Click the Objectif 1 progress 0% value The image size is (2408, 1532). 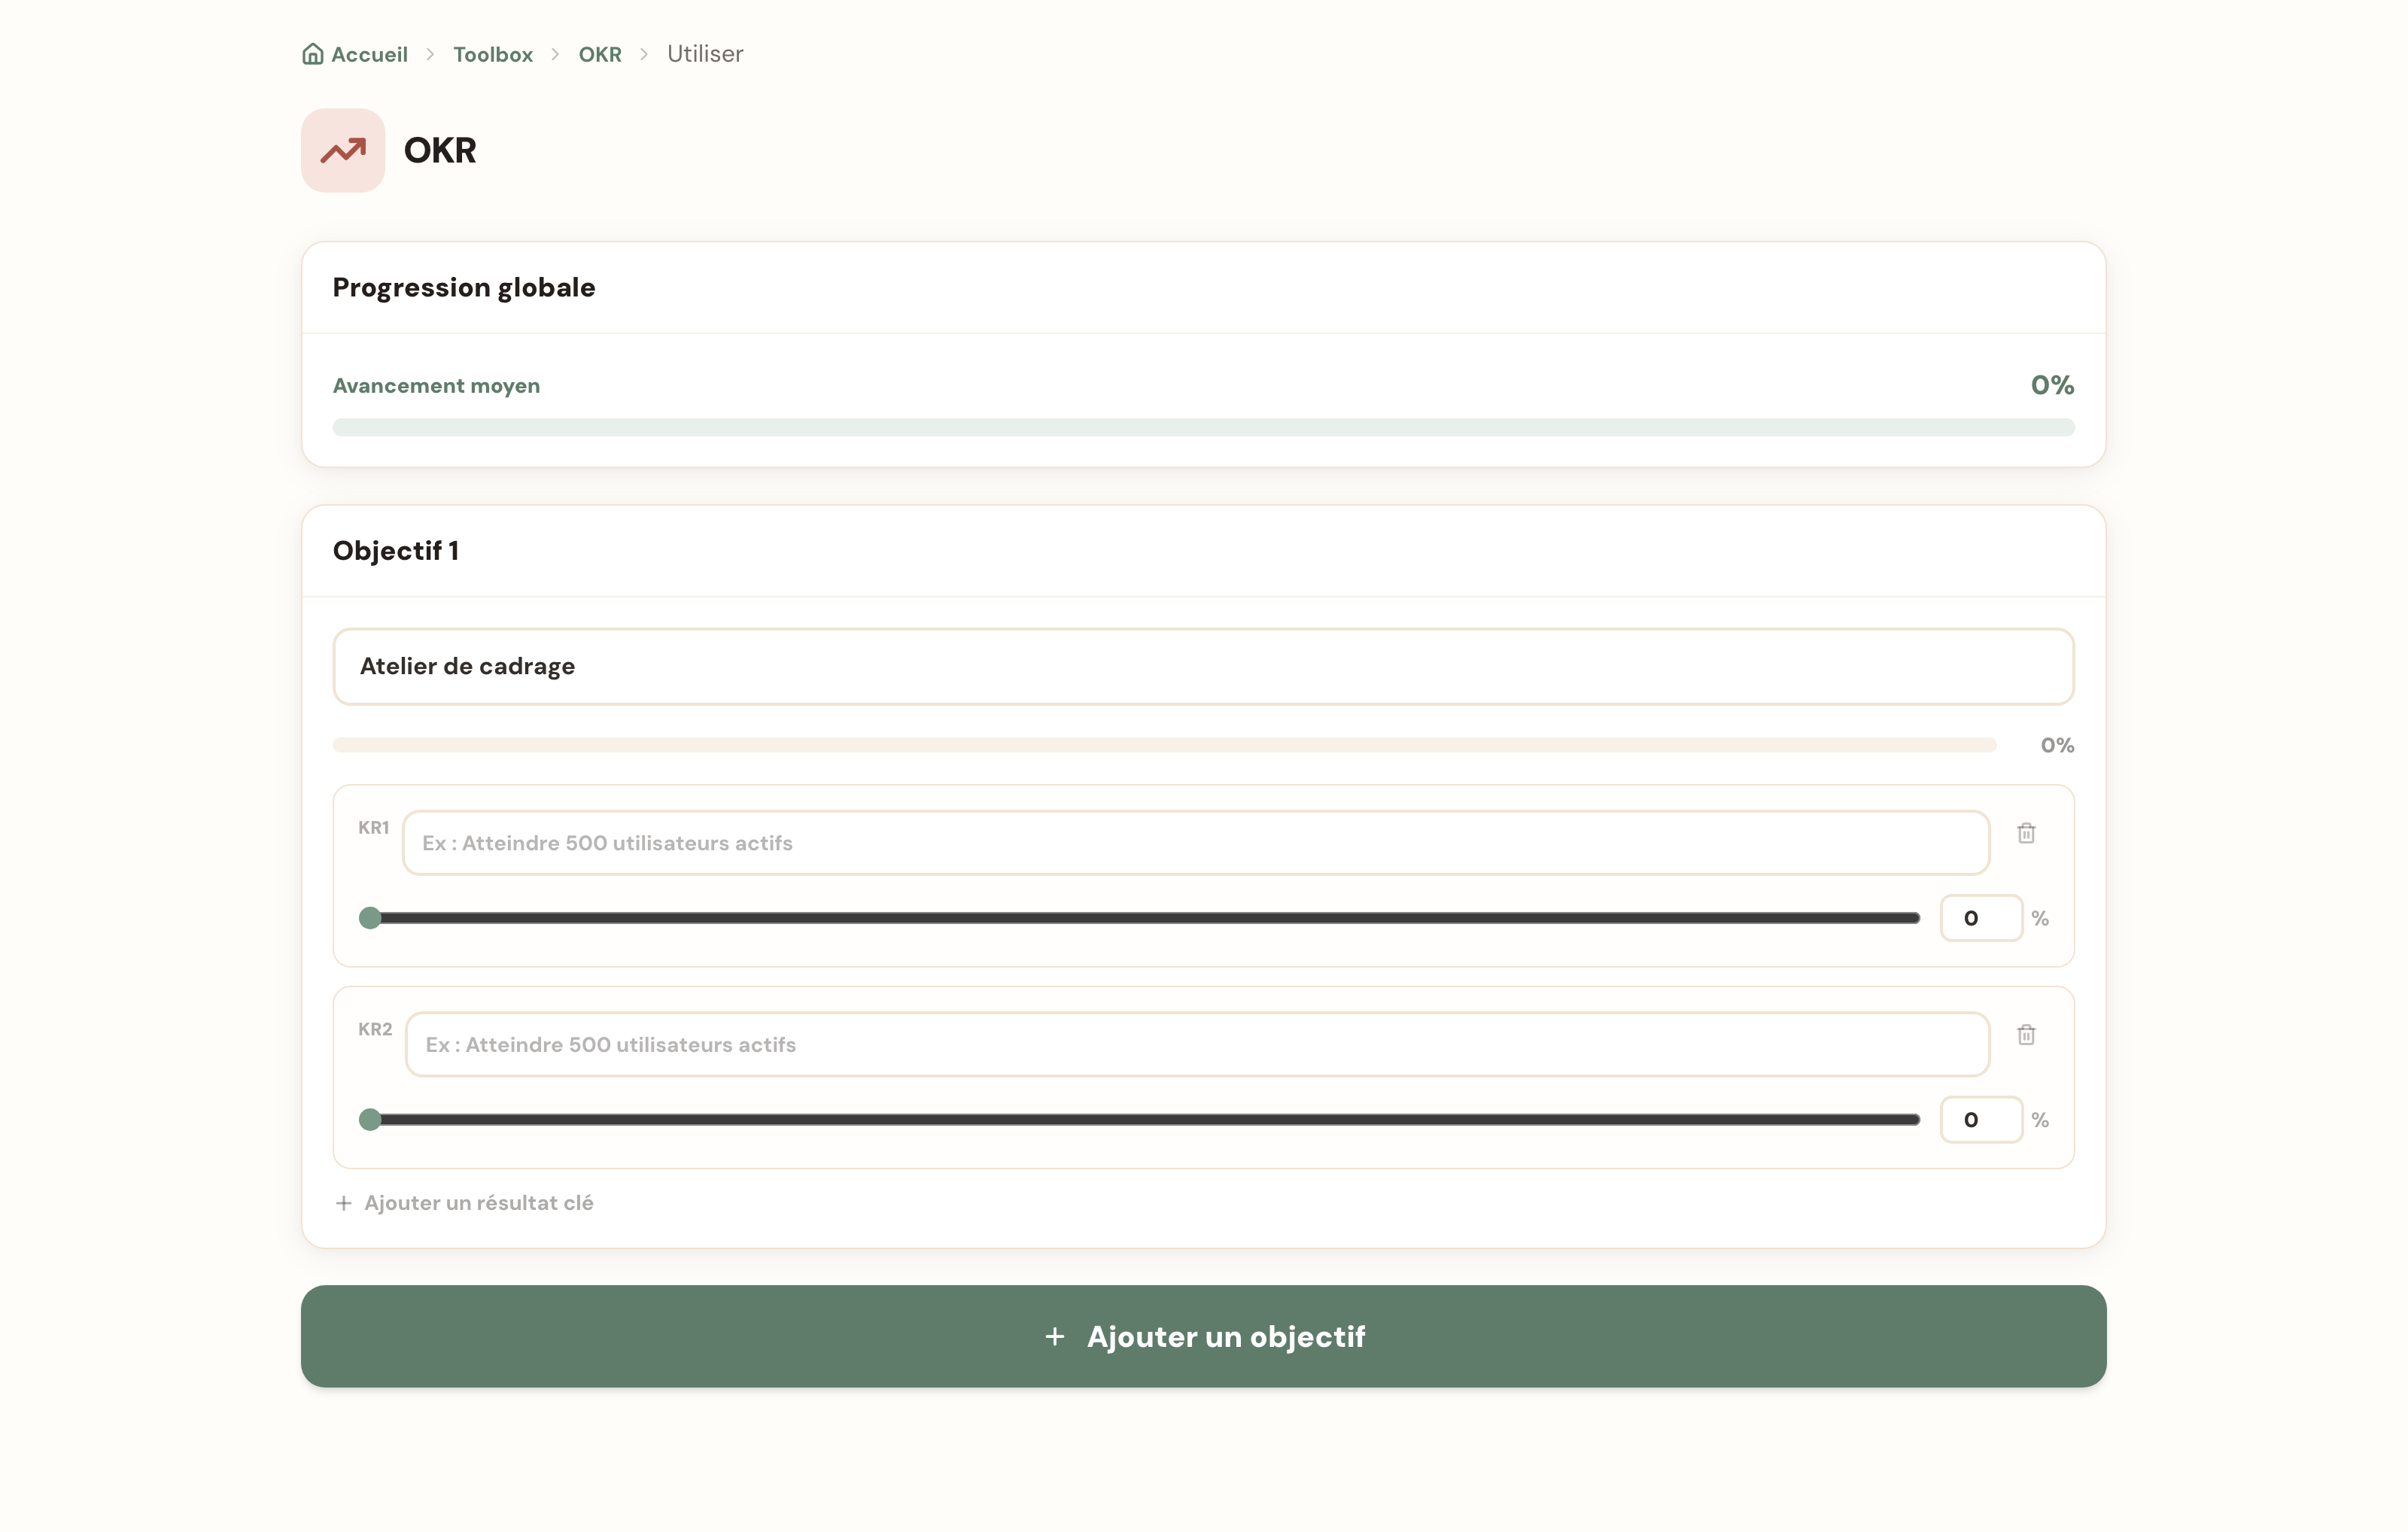tap(2057, 745)
